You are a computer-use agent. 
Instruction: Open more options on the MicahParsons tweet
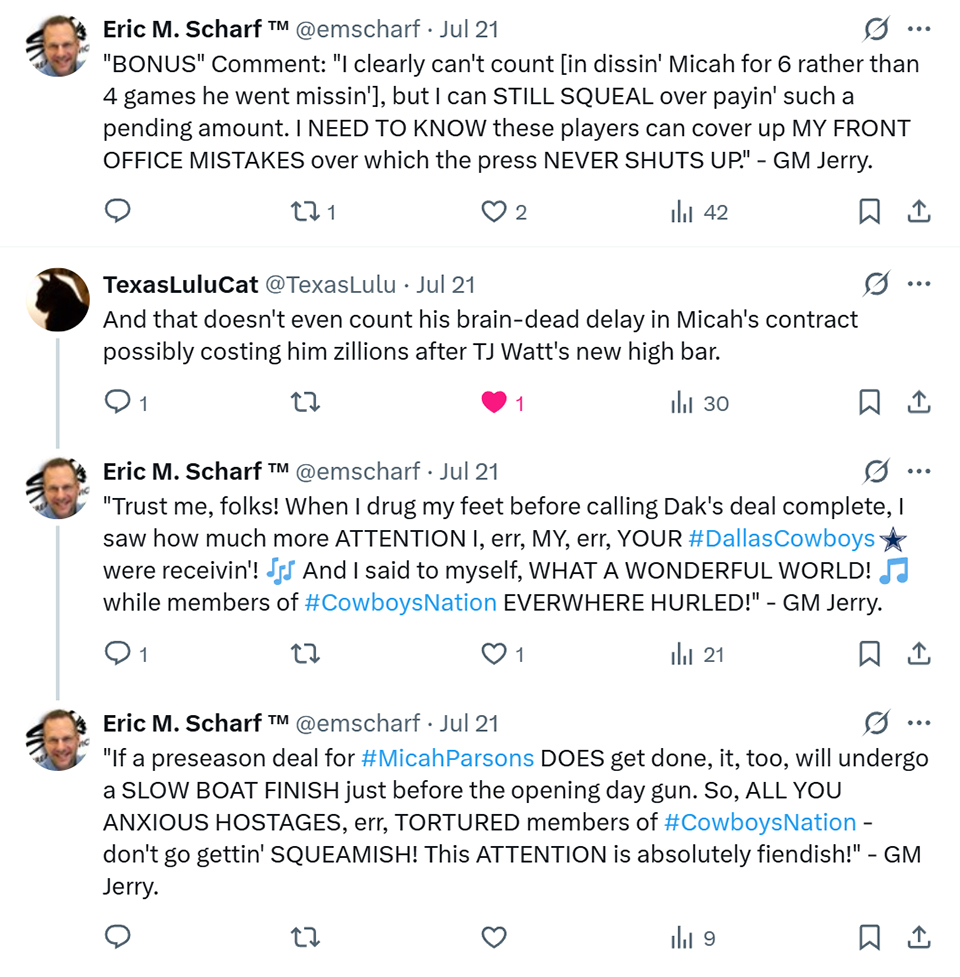pyautogui.click(x=918, y=723)
